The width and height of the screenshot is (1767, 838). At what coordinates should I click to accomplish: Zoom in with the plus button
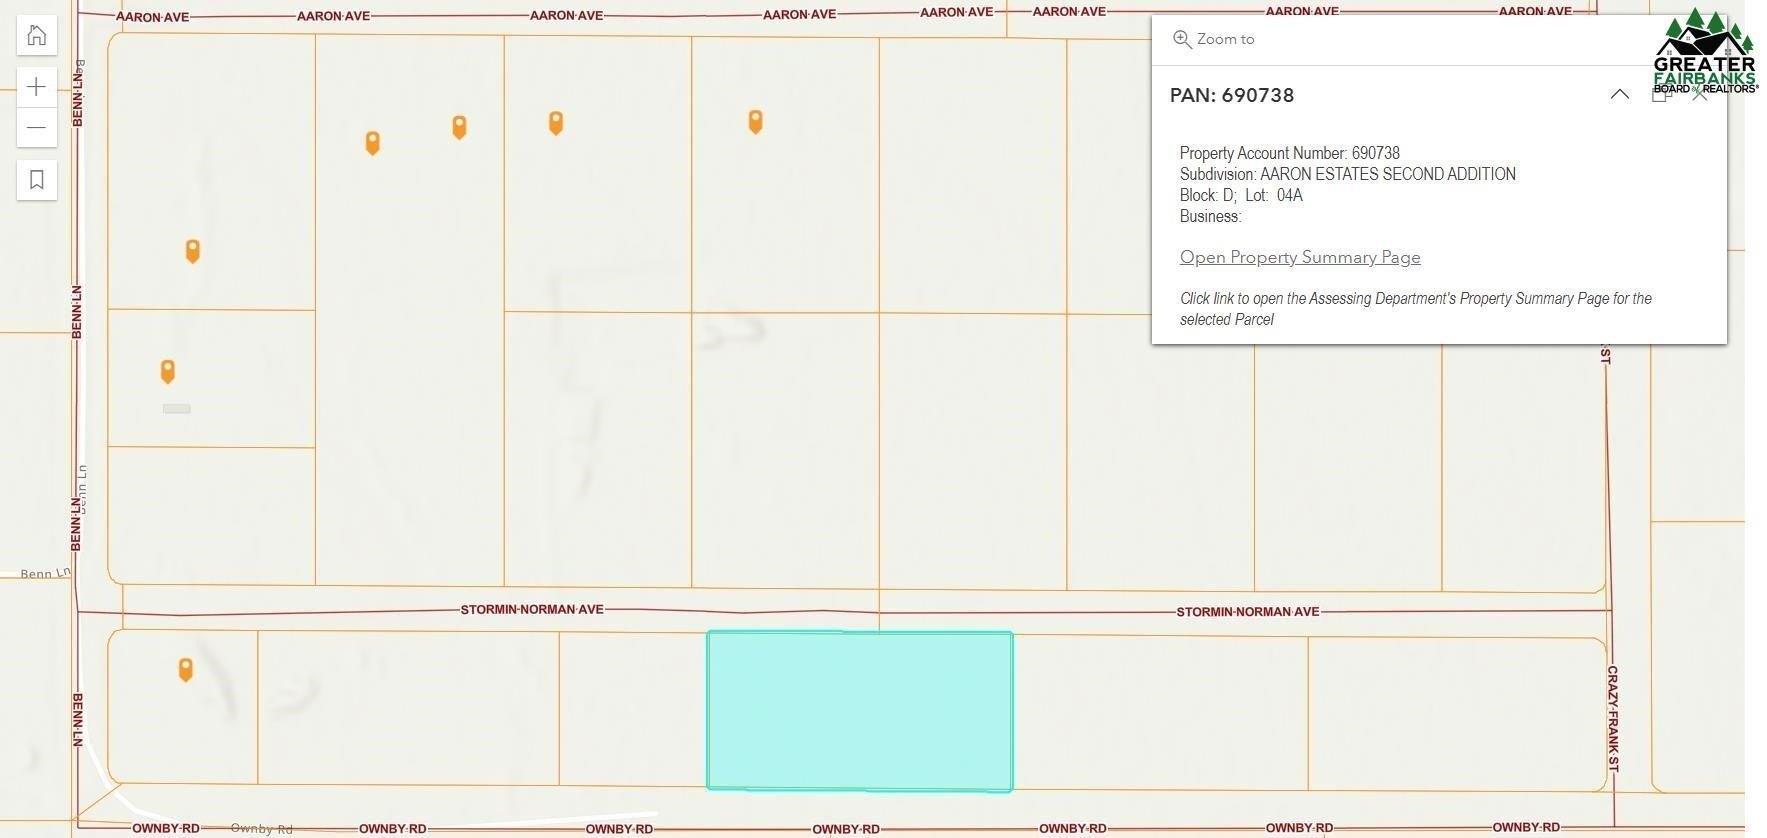coord(37,87)
